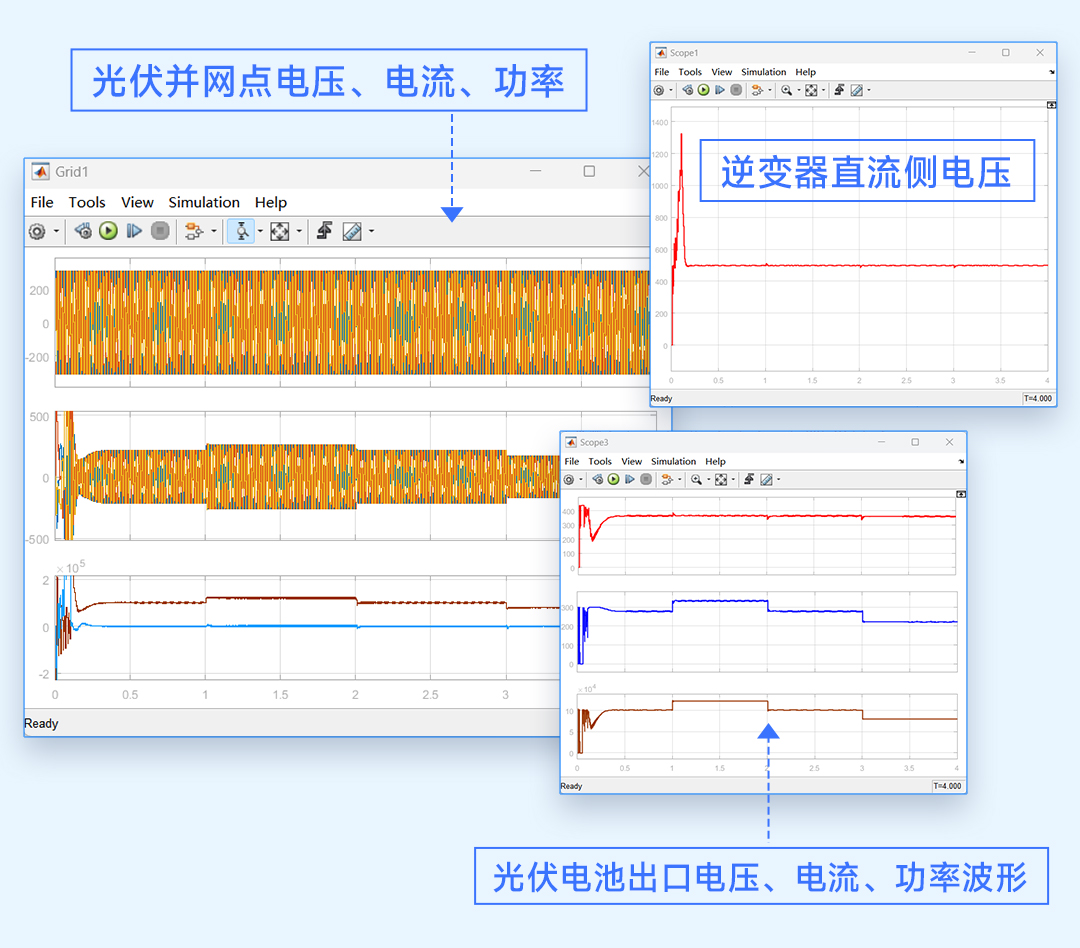Viewport: 1080px width, 948px height.
Task: Click highlight block icon in Scope3 toolbar
Action: (667, 480)
